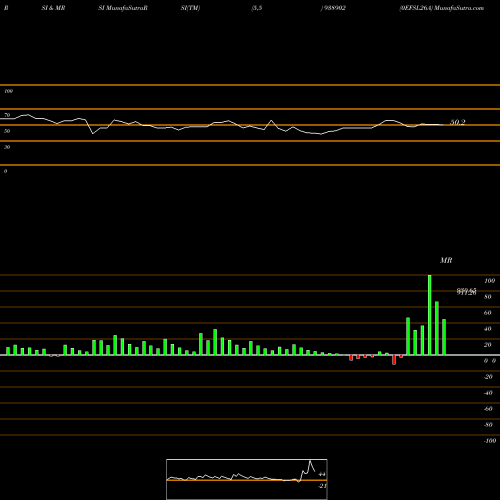Click the longest red MR histogram bar
Screen dimensions: 500x500
pos(394,360)
